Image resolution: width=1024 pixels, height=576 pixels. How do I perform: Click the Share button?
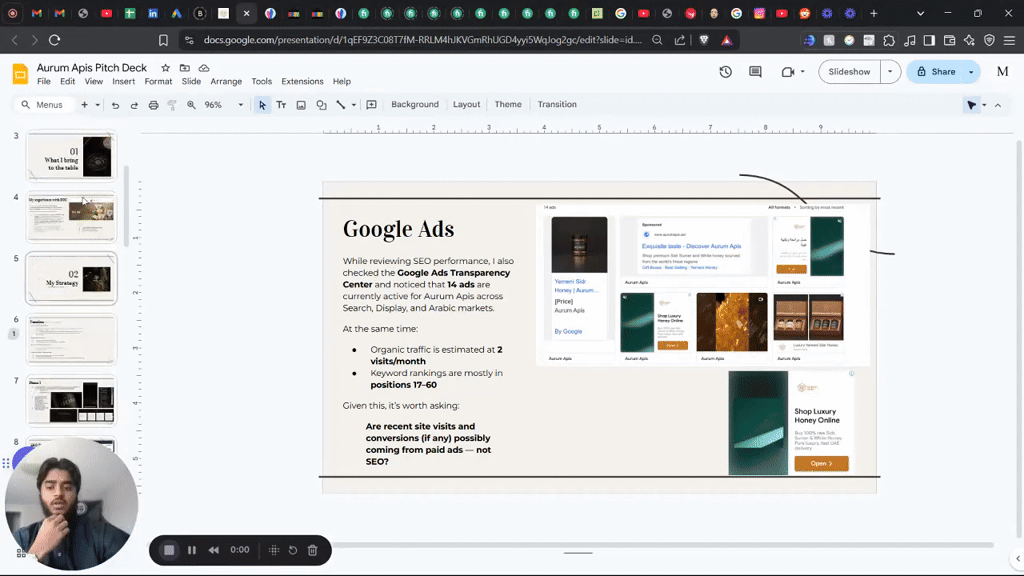[935, 72]
